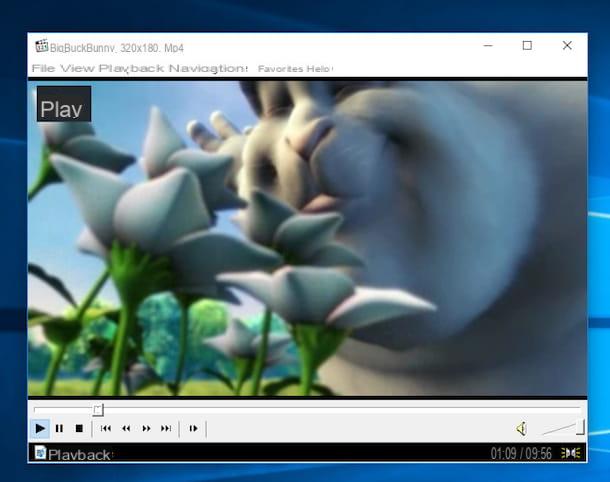Open the File menu
The image size is (610, 482).
pos(43,68)
